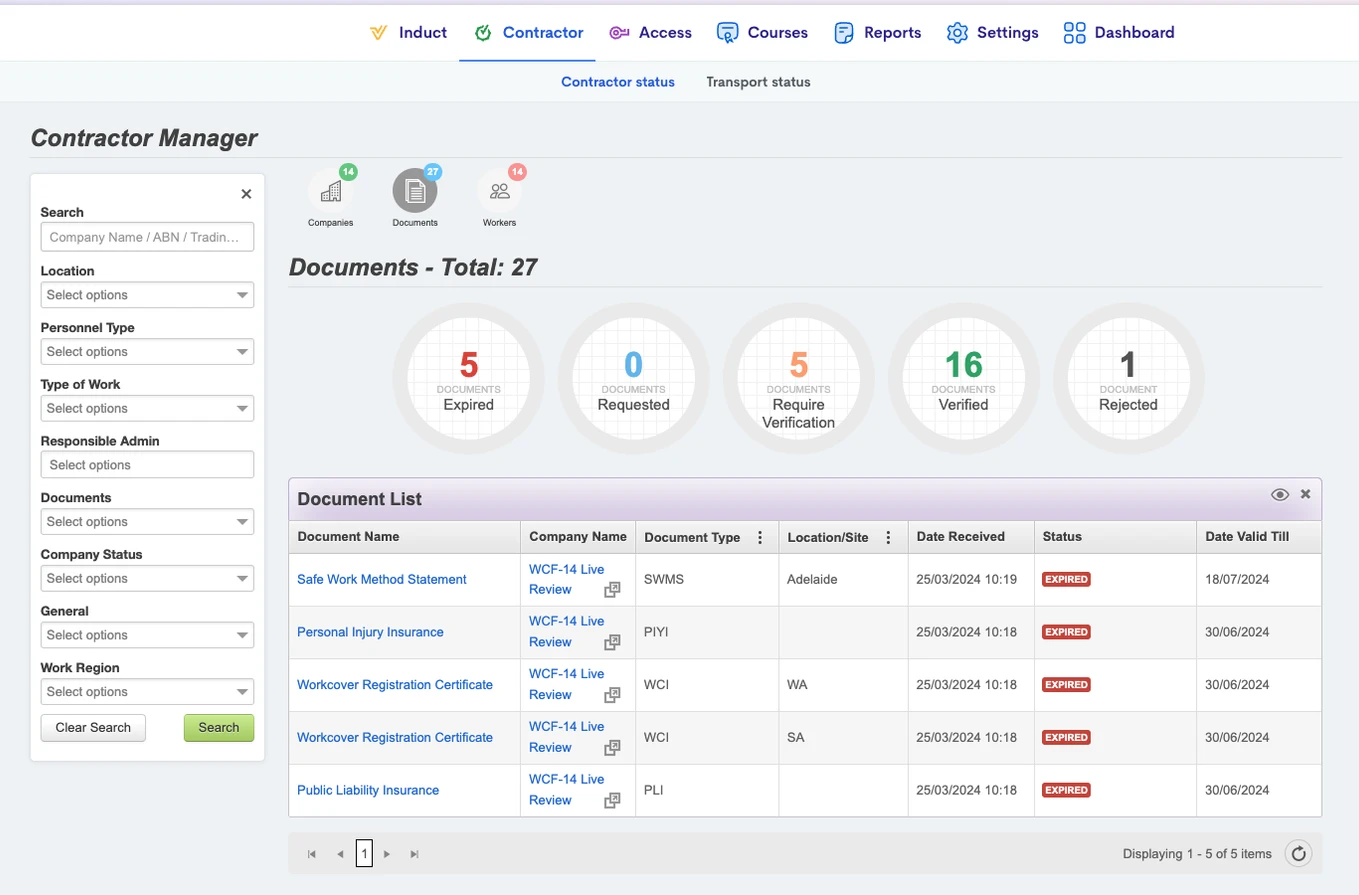Go to the last page of the list

(x=414, y=854)
